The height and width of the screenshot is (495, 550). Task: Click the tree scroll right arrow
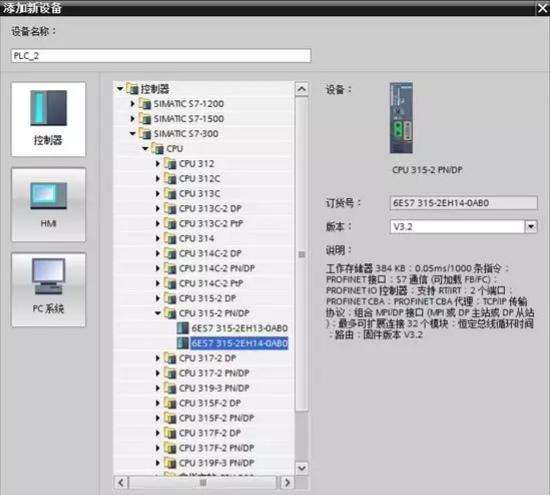287,483
